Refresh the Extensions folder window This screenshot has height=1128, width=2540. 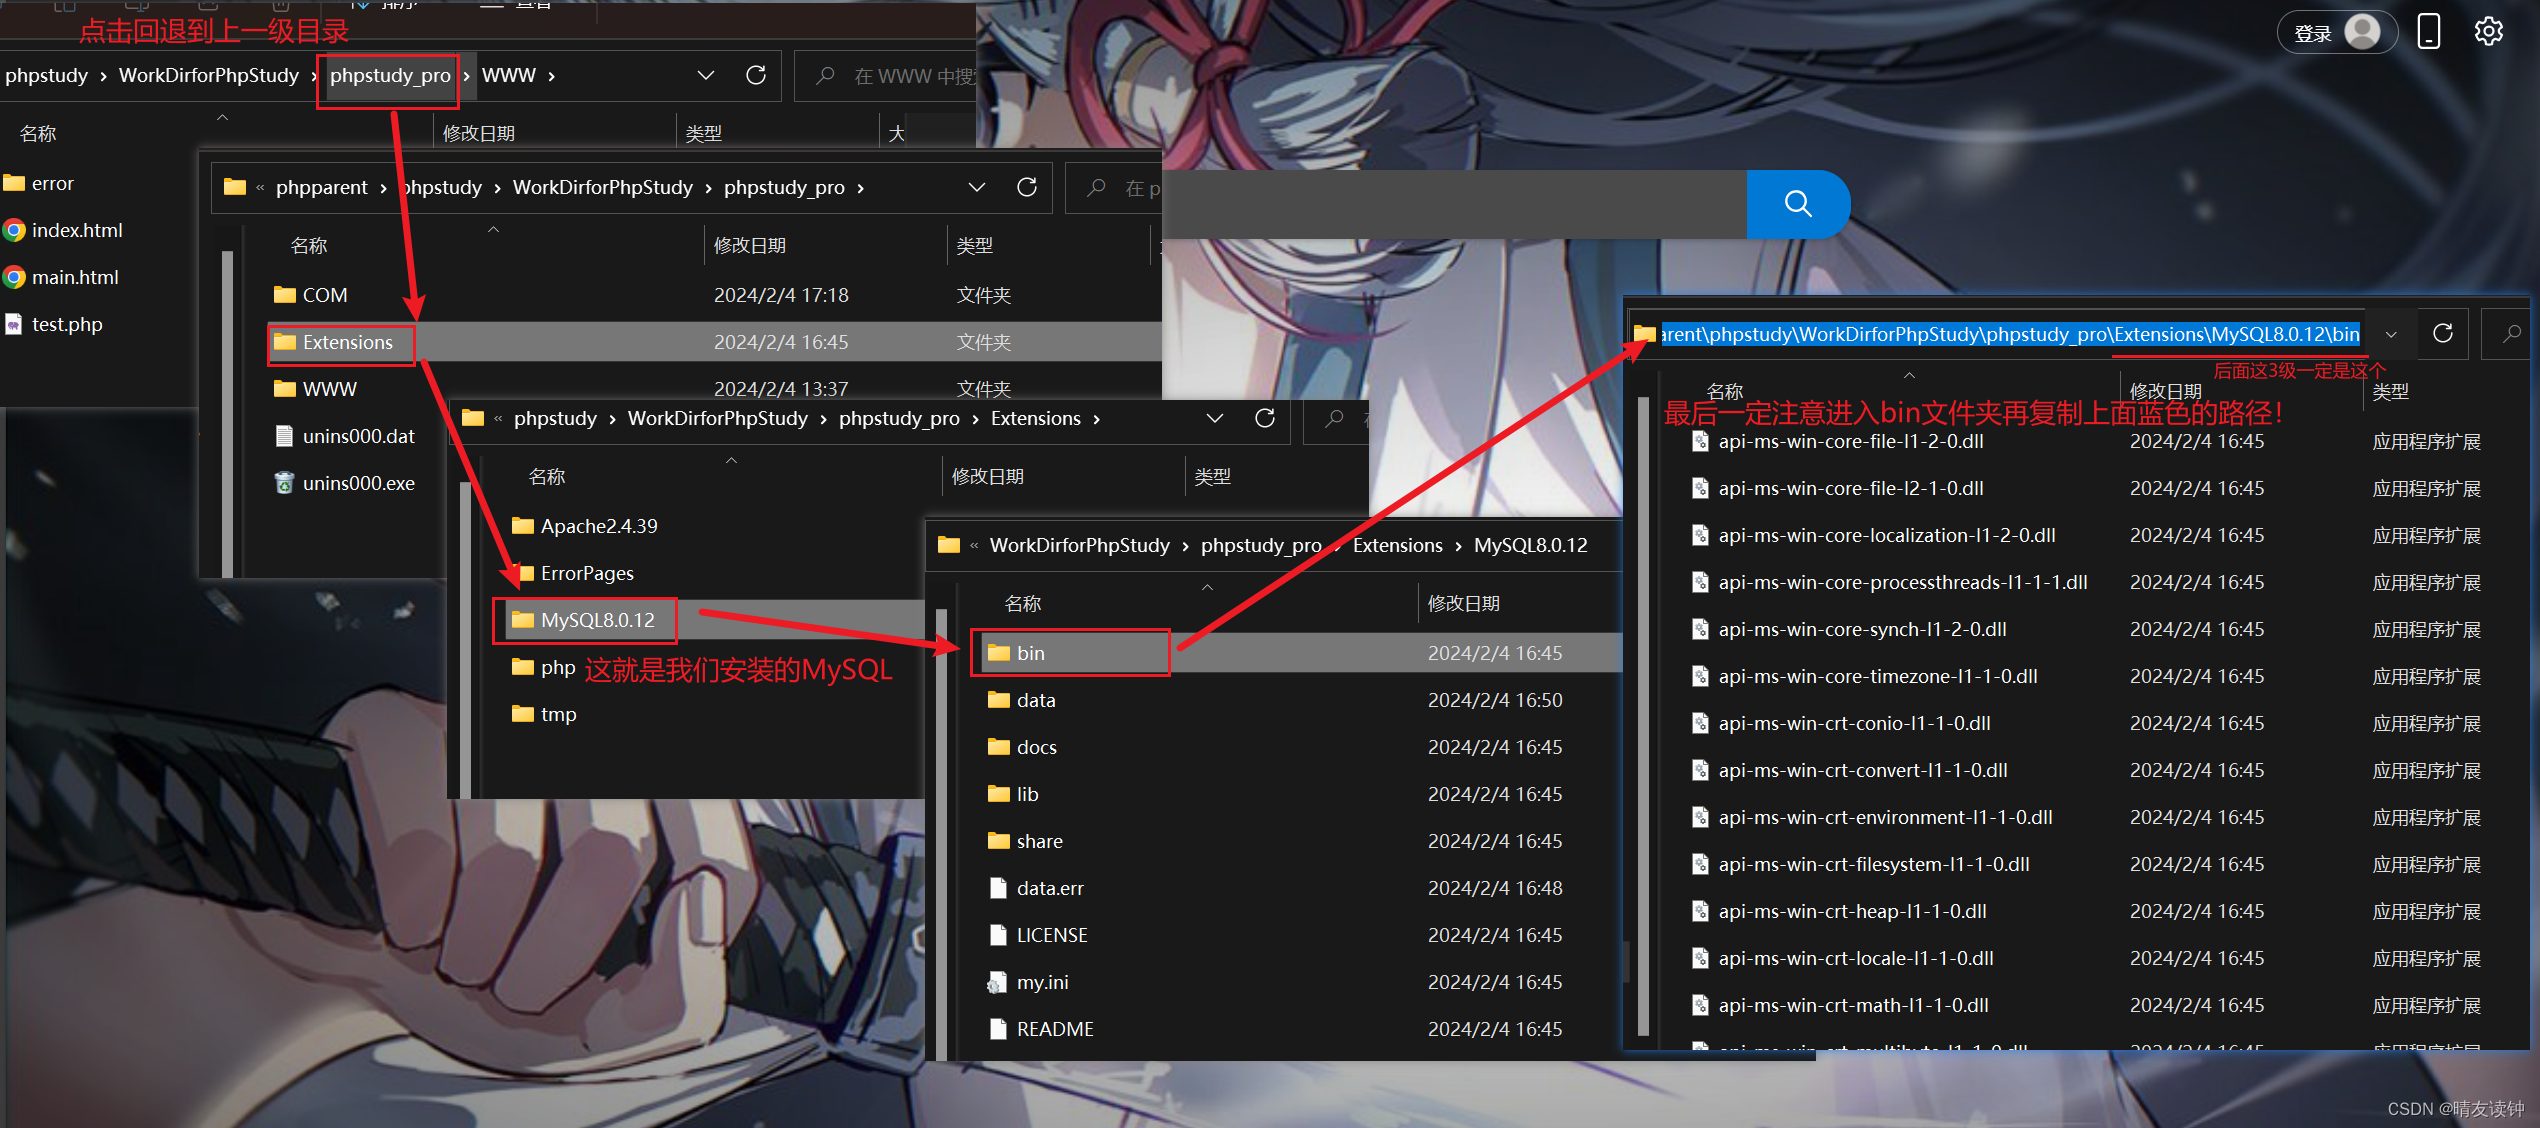click(x=1265, y=418)
